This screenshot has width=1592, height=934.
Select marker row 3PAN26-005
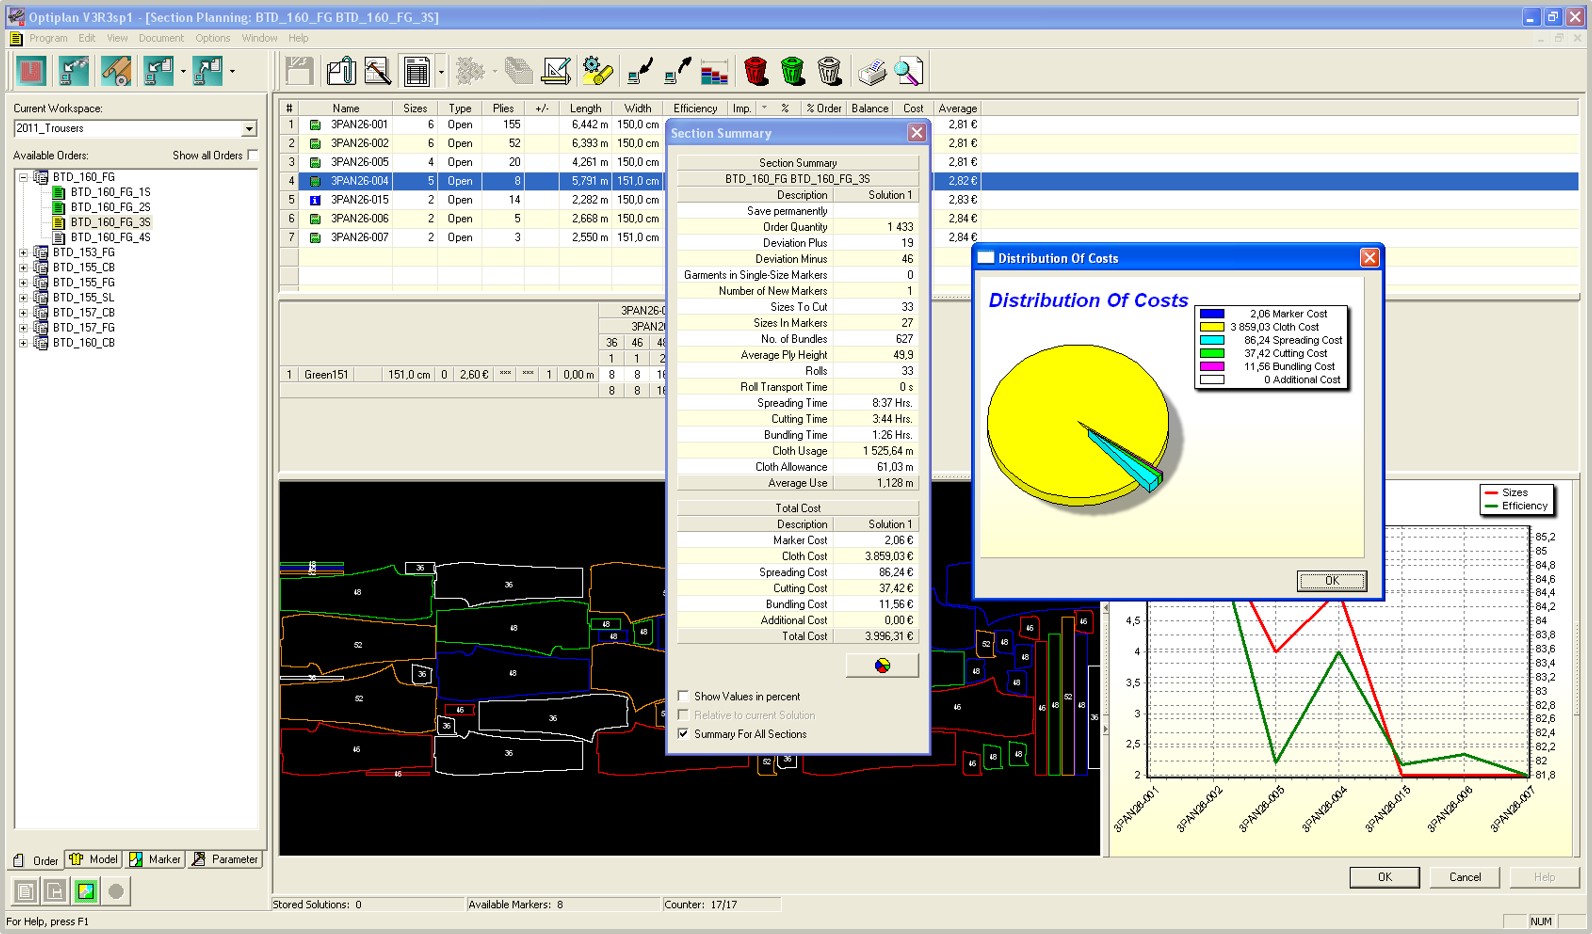pos(359,162)
